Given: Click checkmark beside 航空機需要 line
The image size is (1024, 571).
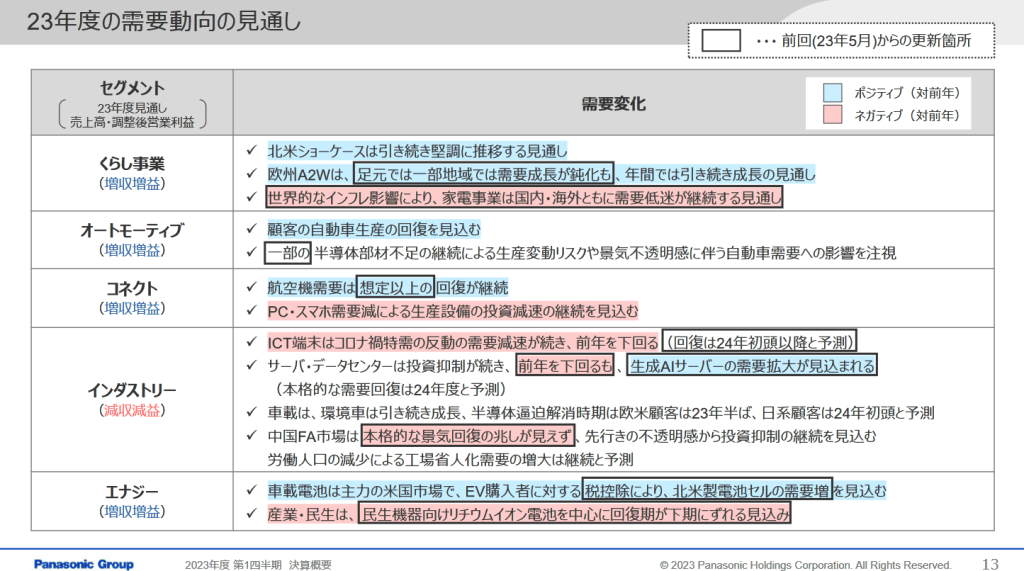Looking at the screenshot, I should tap(251, 288).
